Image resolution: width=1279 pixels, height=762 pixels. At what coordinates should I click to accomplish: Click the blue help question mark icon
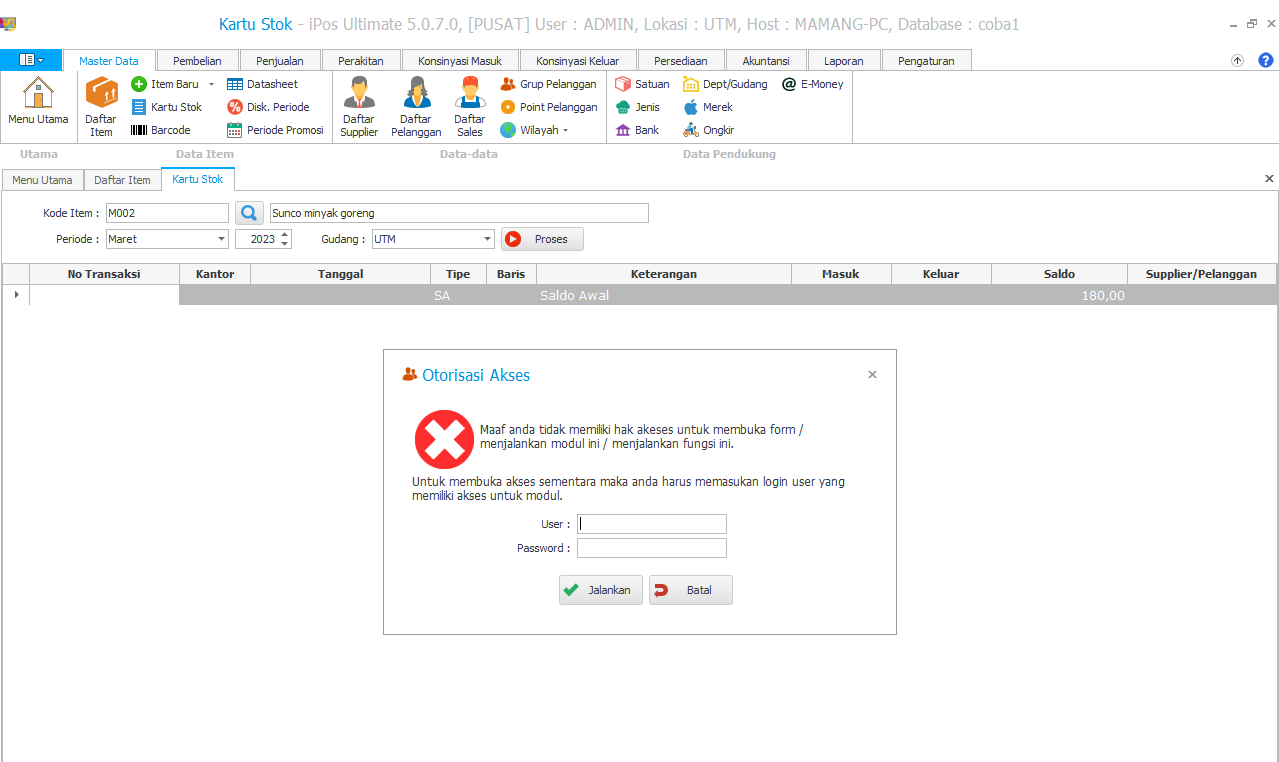point(1265,60)
